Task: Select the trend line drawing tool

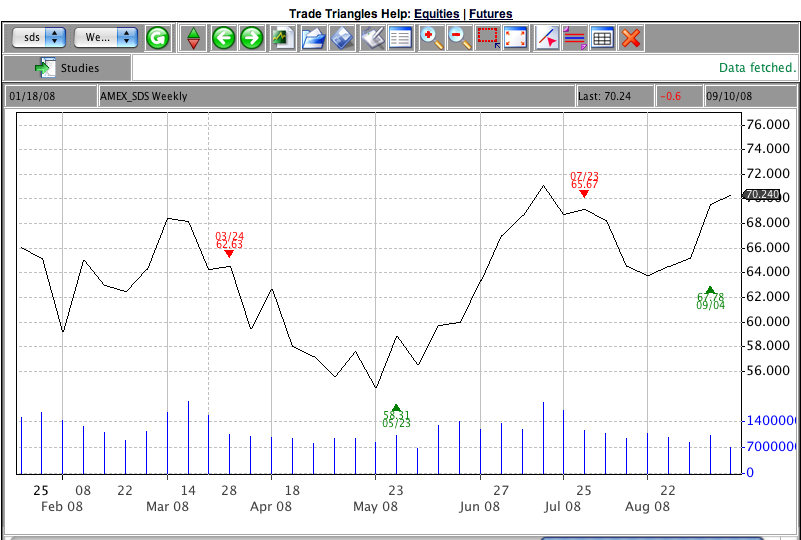Action: coord(547,38)
